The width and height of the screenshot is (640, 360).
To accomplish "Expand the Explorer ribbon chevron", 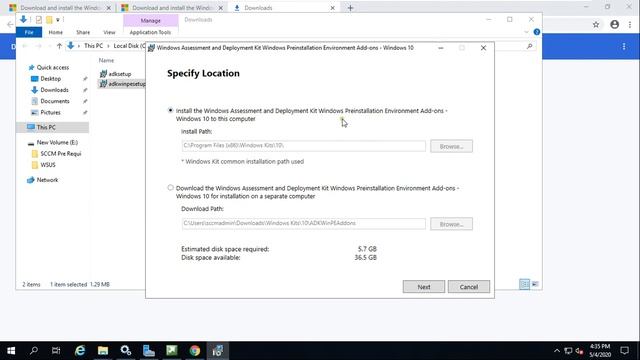I will click(526, 32).
